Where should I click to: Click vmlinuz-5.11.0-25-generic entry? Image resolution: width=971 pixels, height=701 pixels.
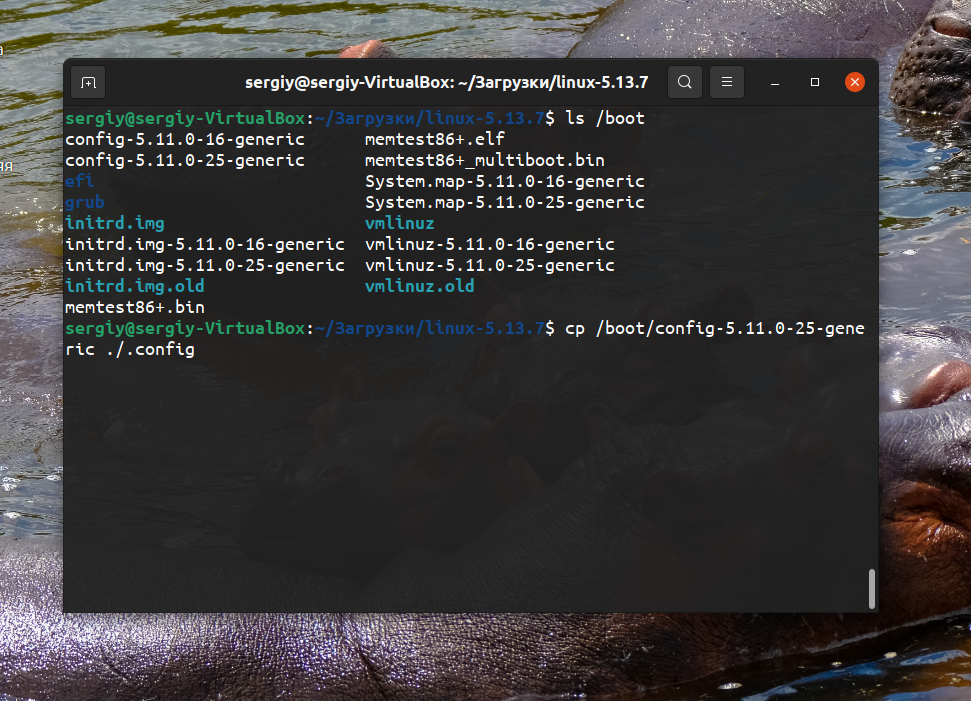[x=489, y=265]
